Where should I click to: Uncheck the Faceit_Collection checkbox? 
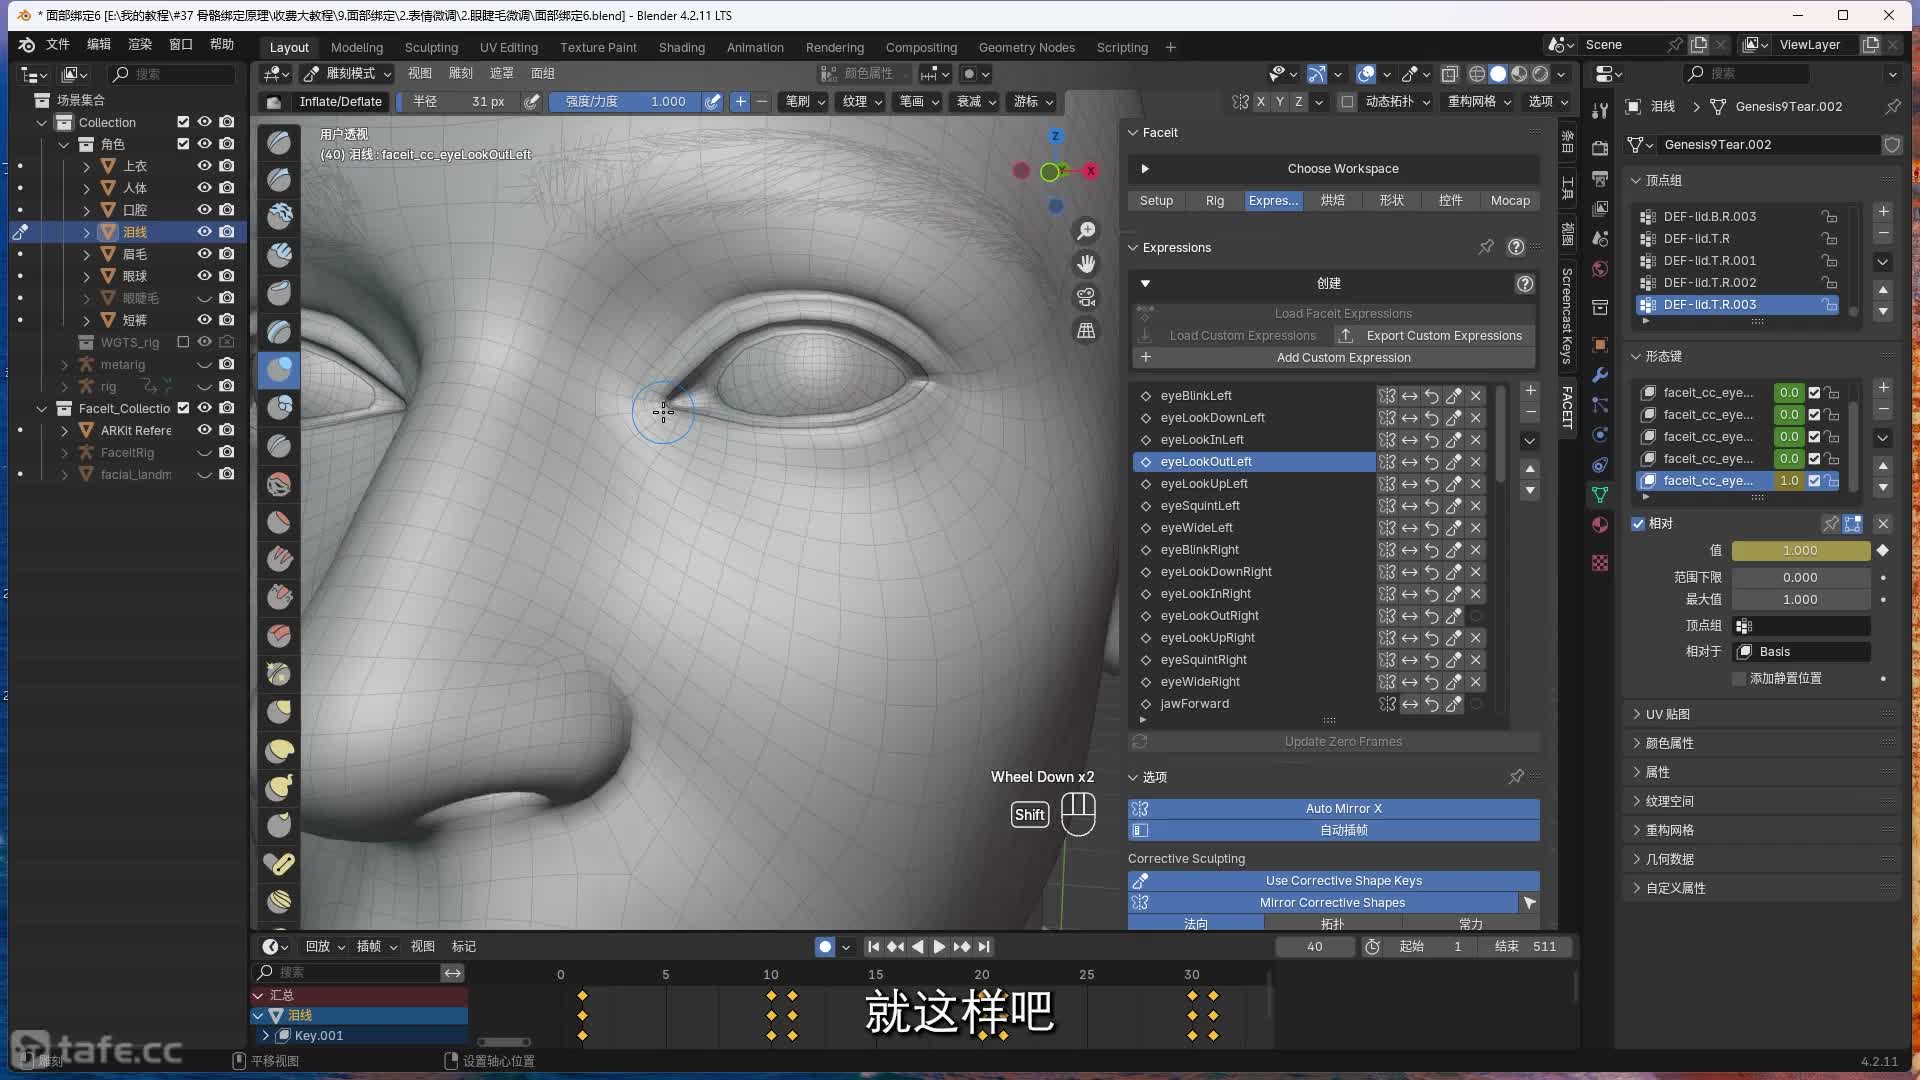click(x=183, y=408)
